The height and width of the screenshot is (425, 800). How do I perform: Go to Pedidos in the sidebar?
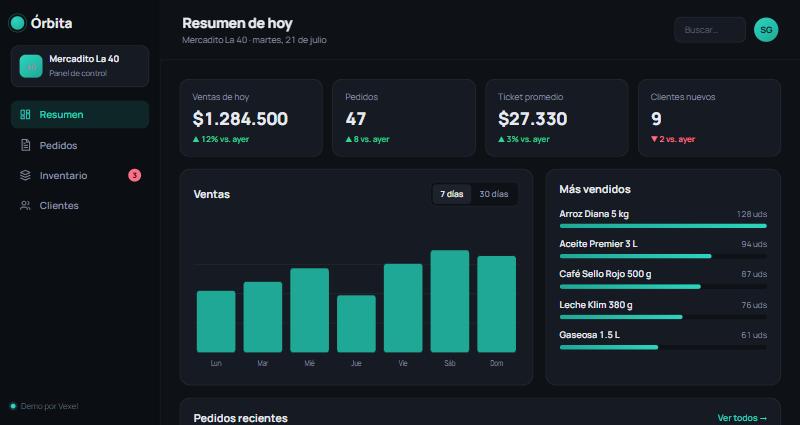click(80, 145)
